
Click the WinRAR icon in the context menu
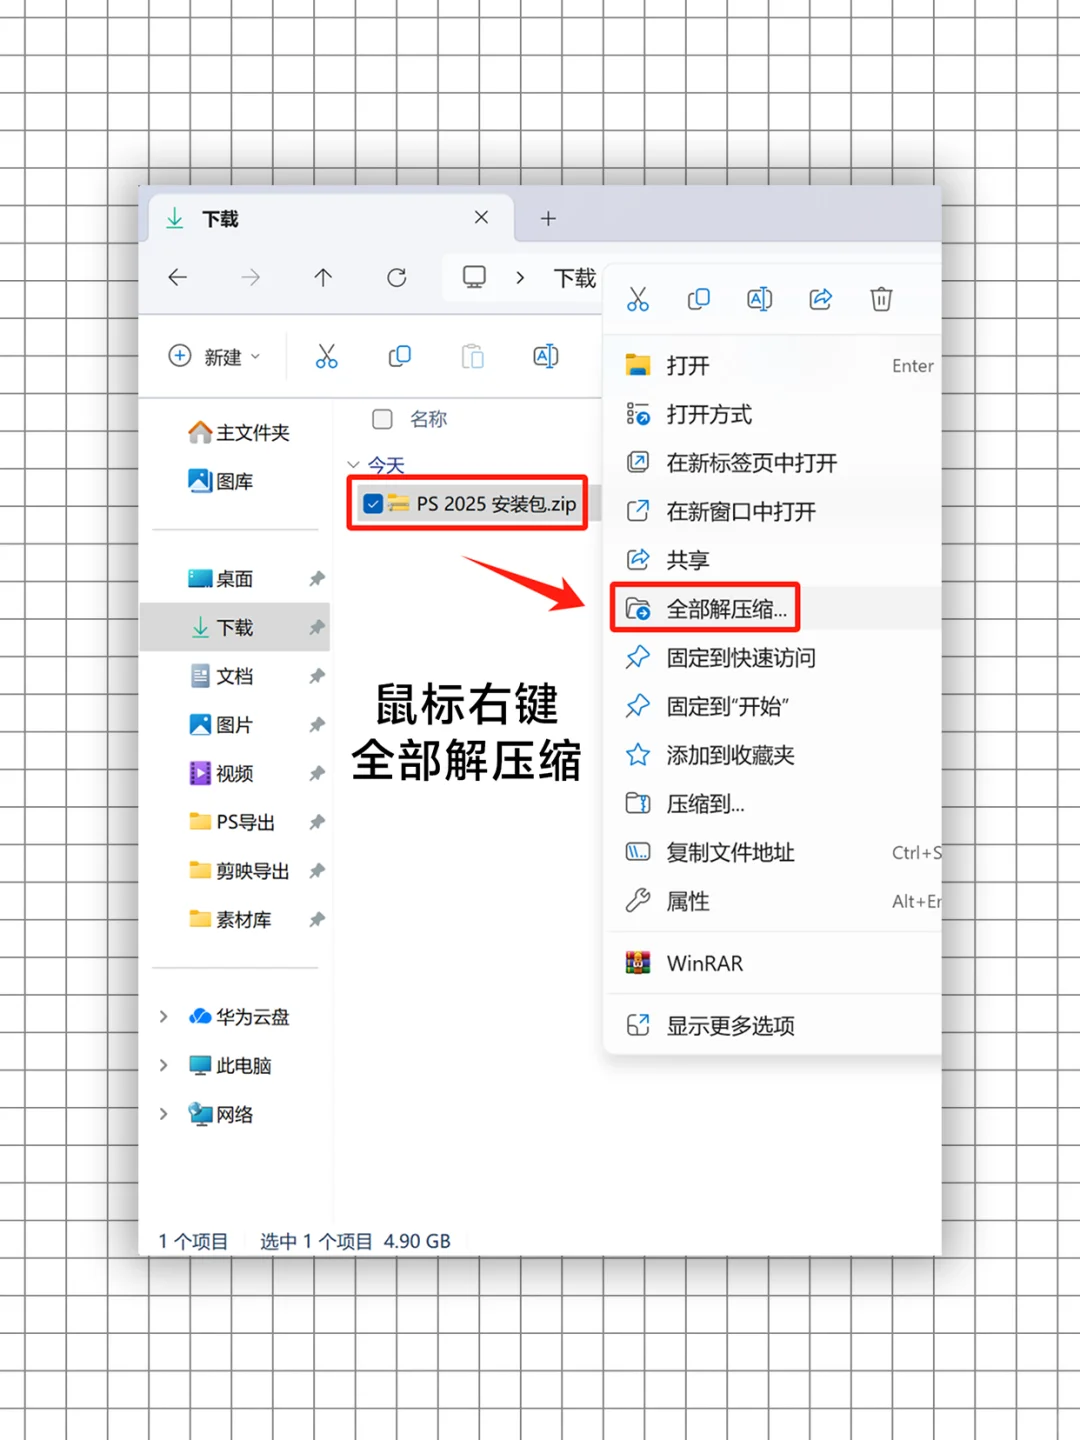point(637,962)
